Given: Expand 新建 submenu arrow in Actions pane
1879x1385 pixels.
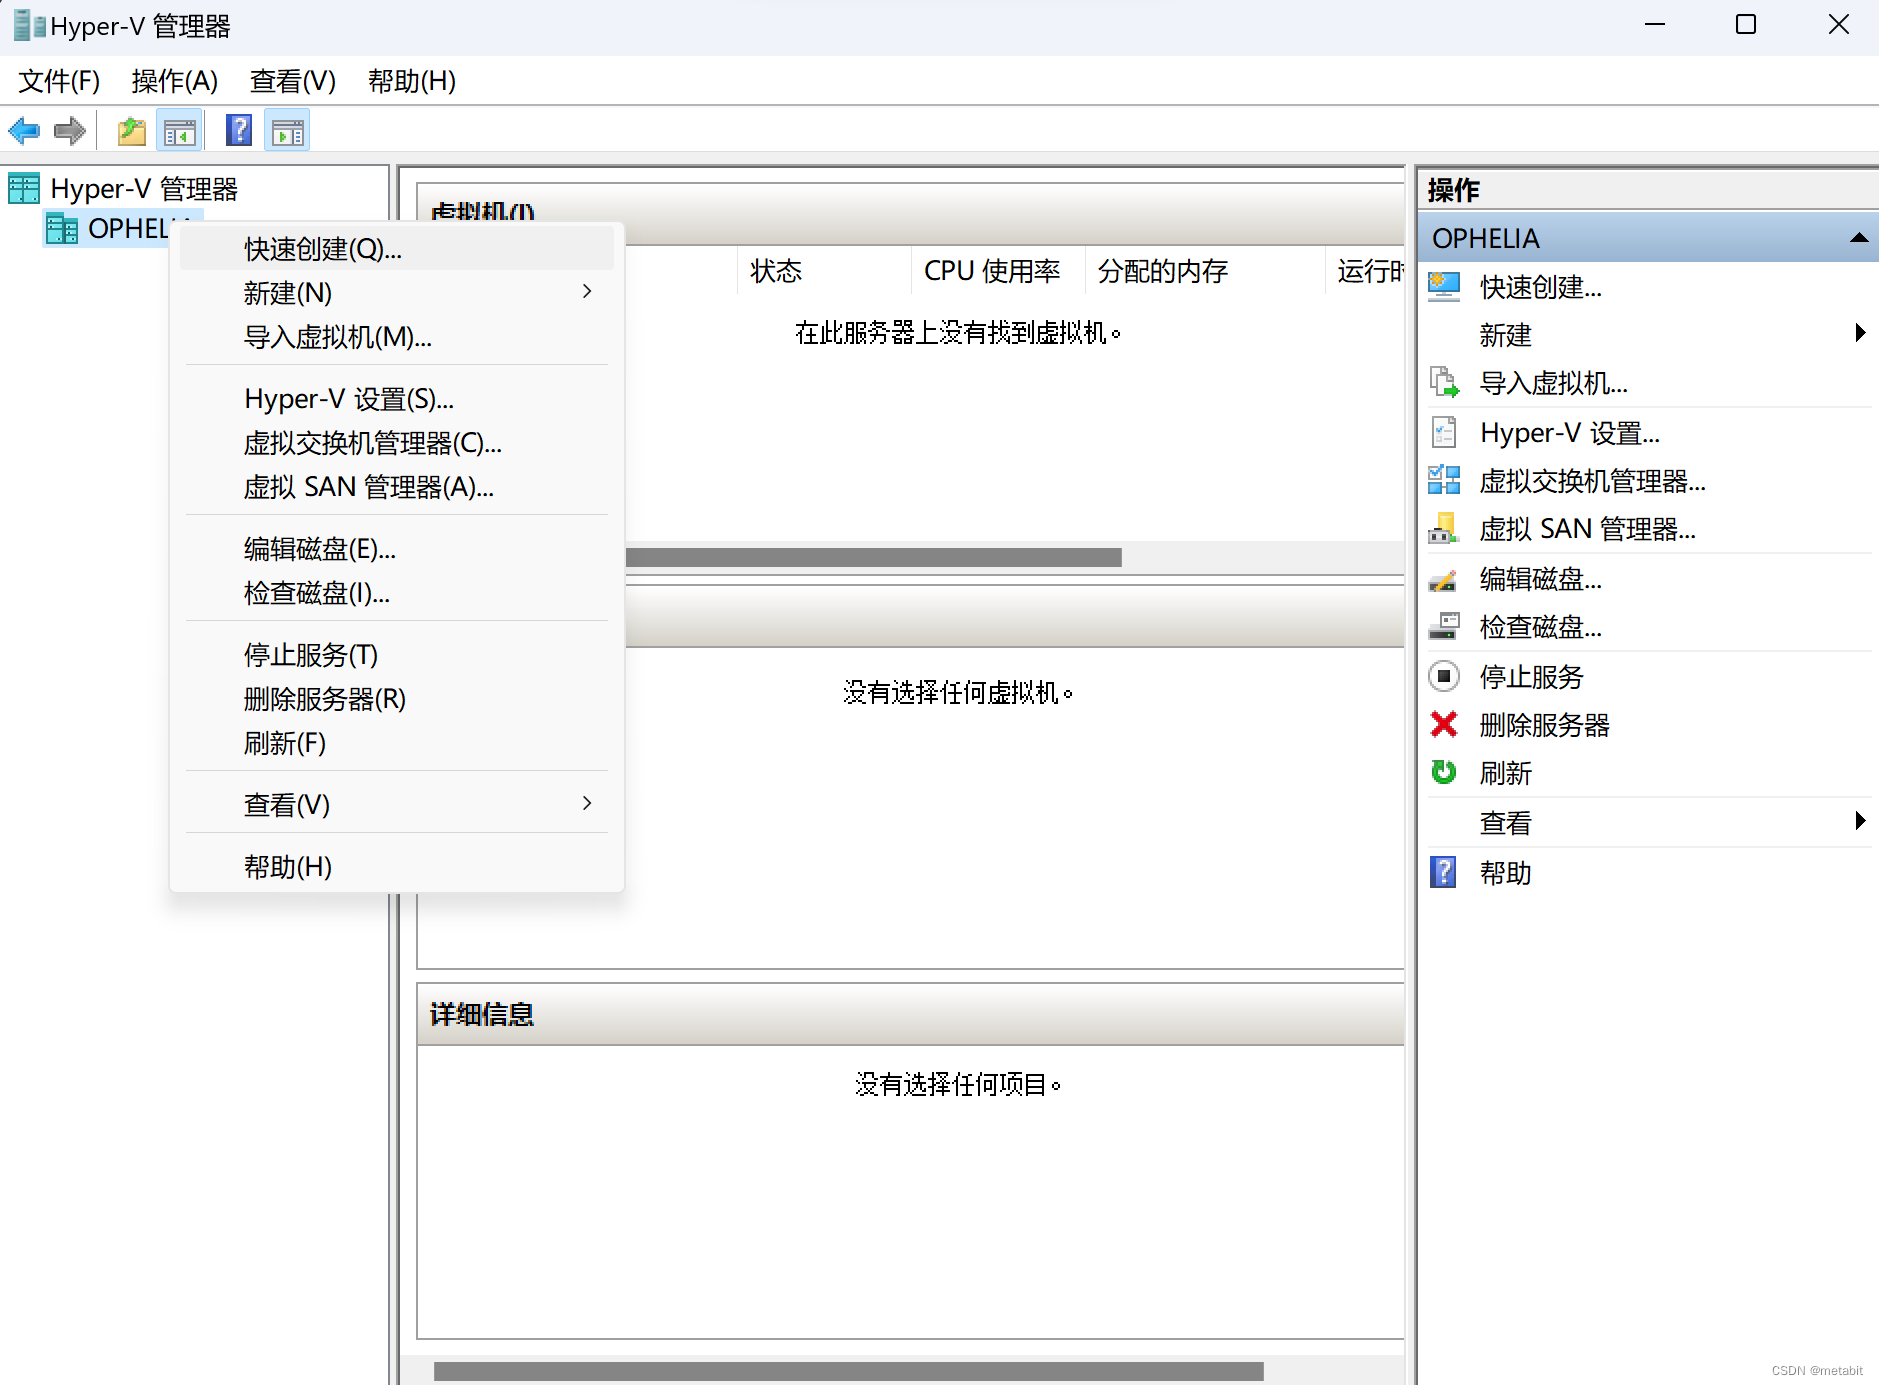Looking at the screenshot, I should point(1860,333).
